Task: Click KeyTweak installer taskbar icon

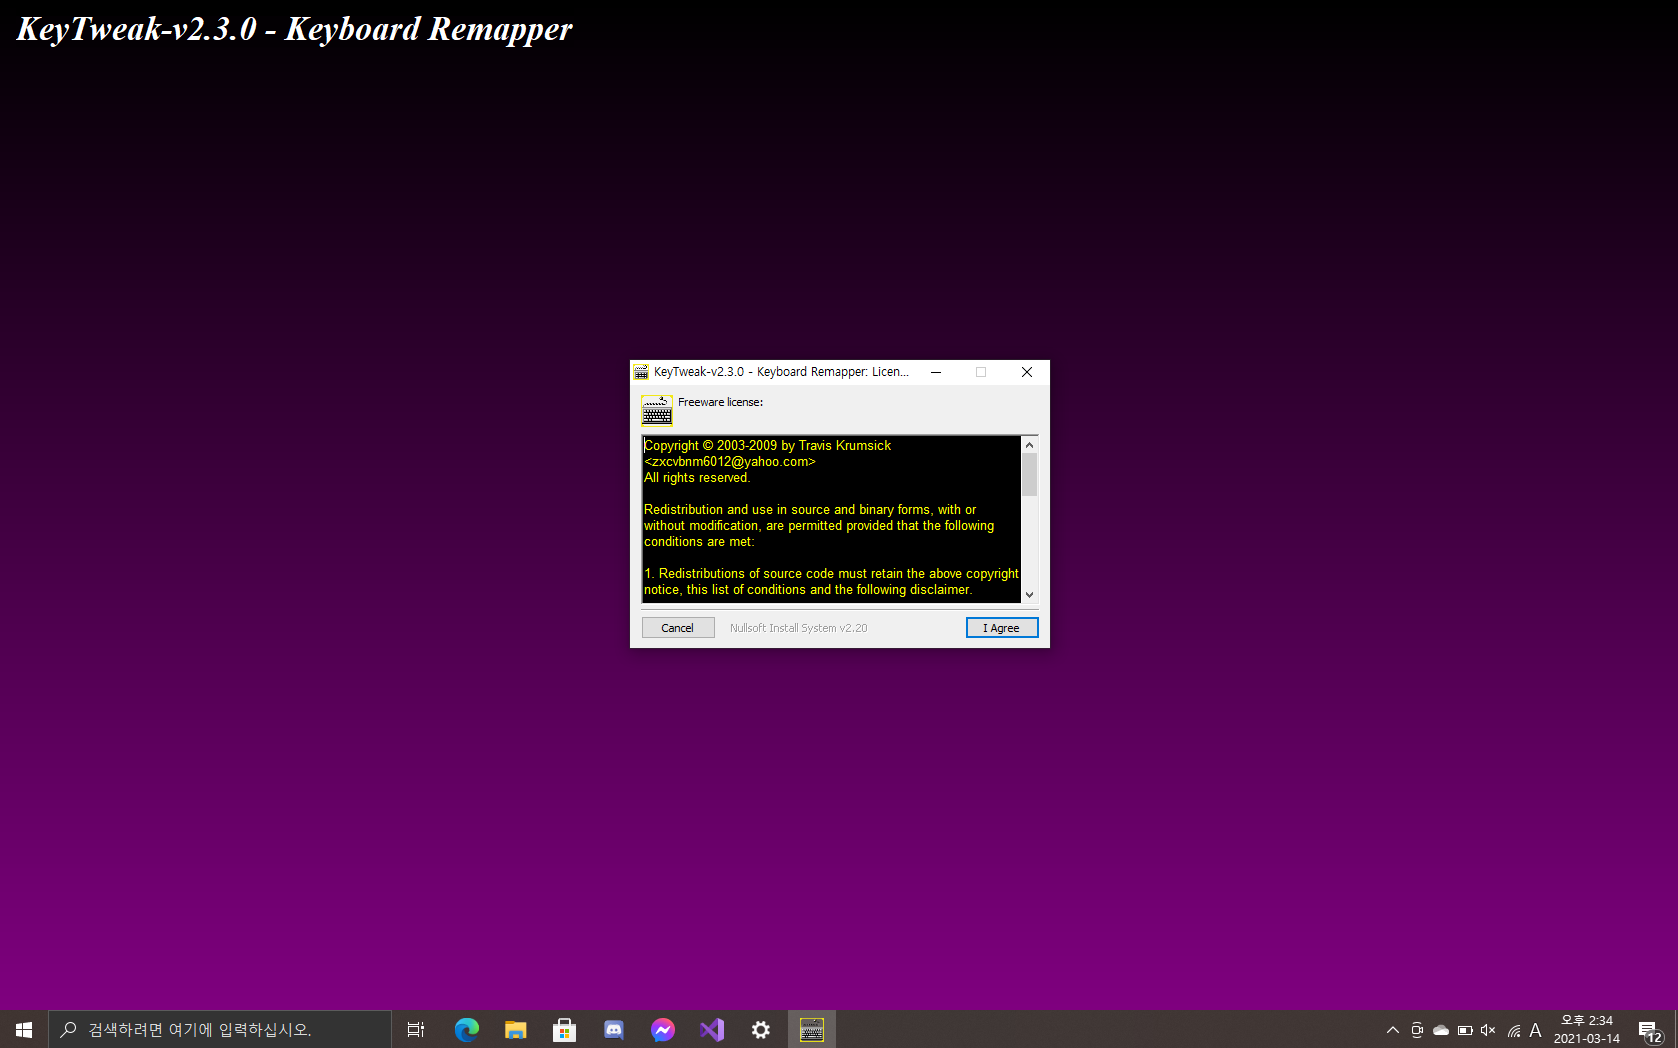Action: (812, 1029)
